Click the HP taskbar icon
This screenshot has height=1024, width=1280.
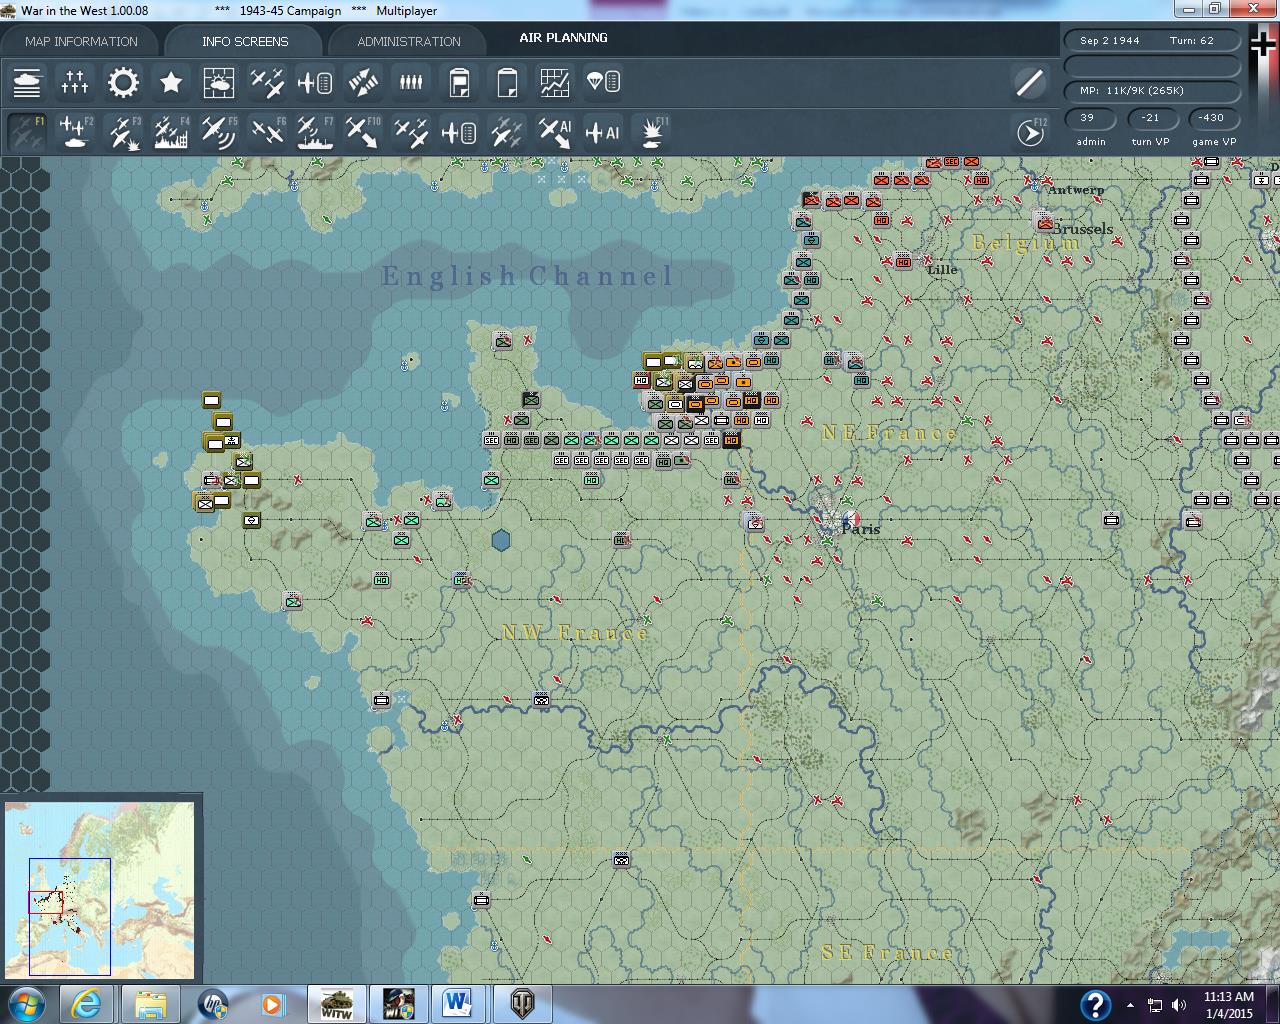(212, 1004)
